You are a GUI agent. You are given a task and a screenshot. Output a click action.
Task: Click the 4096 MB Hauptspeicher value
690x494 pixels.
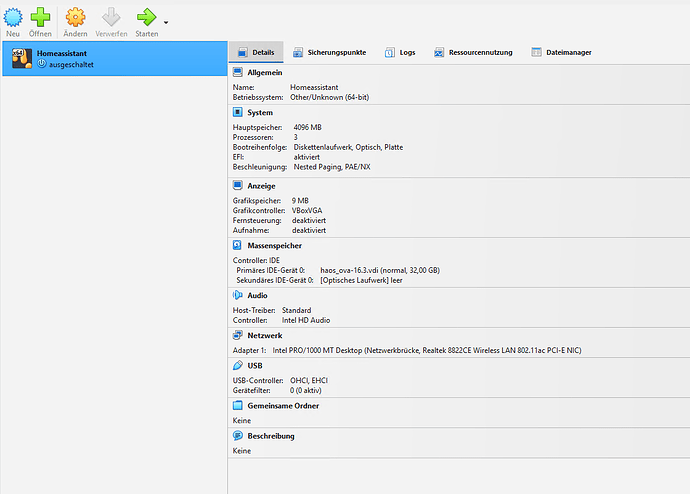click(x=307, y=127)
